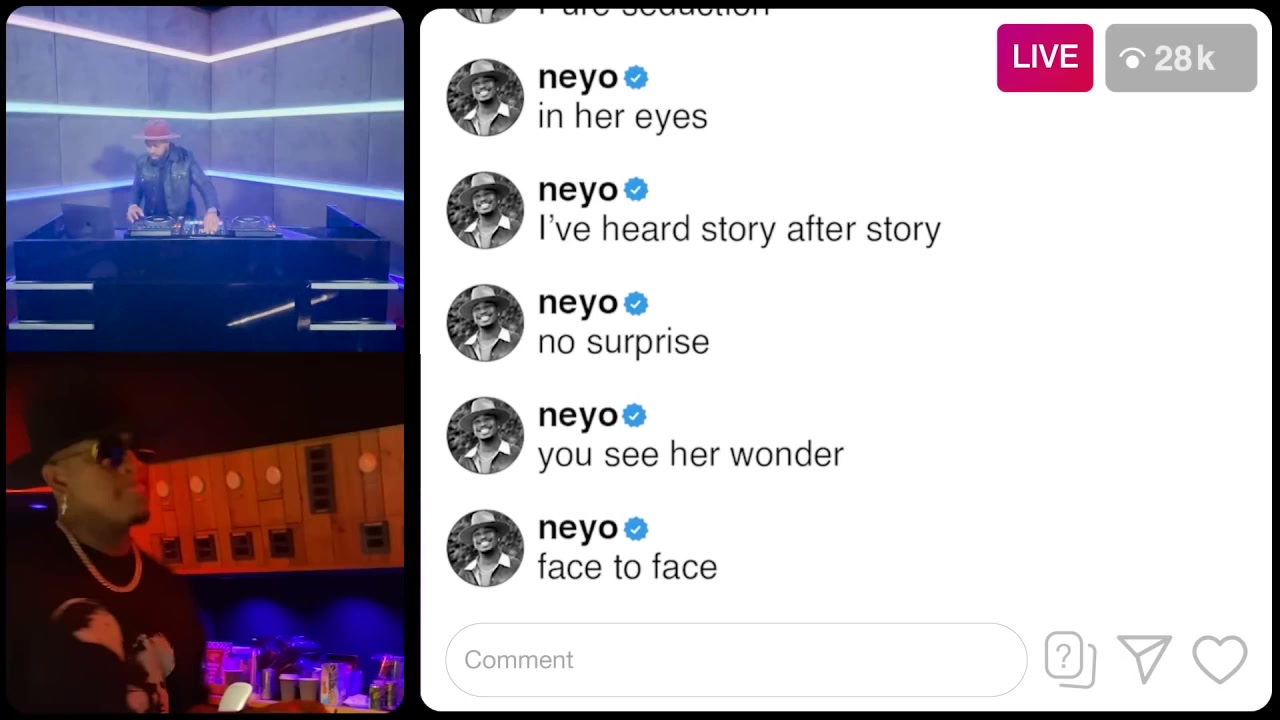Click neyo username above 'face to face'
Viewport: 1280px width, 720px height.
pyautogui.click(x=578, y=528)
